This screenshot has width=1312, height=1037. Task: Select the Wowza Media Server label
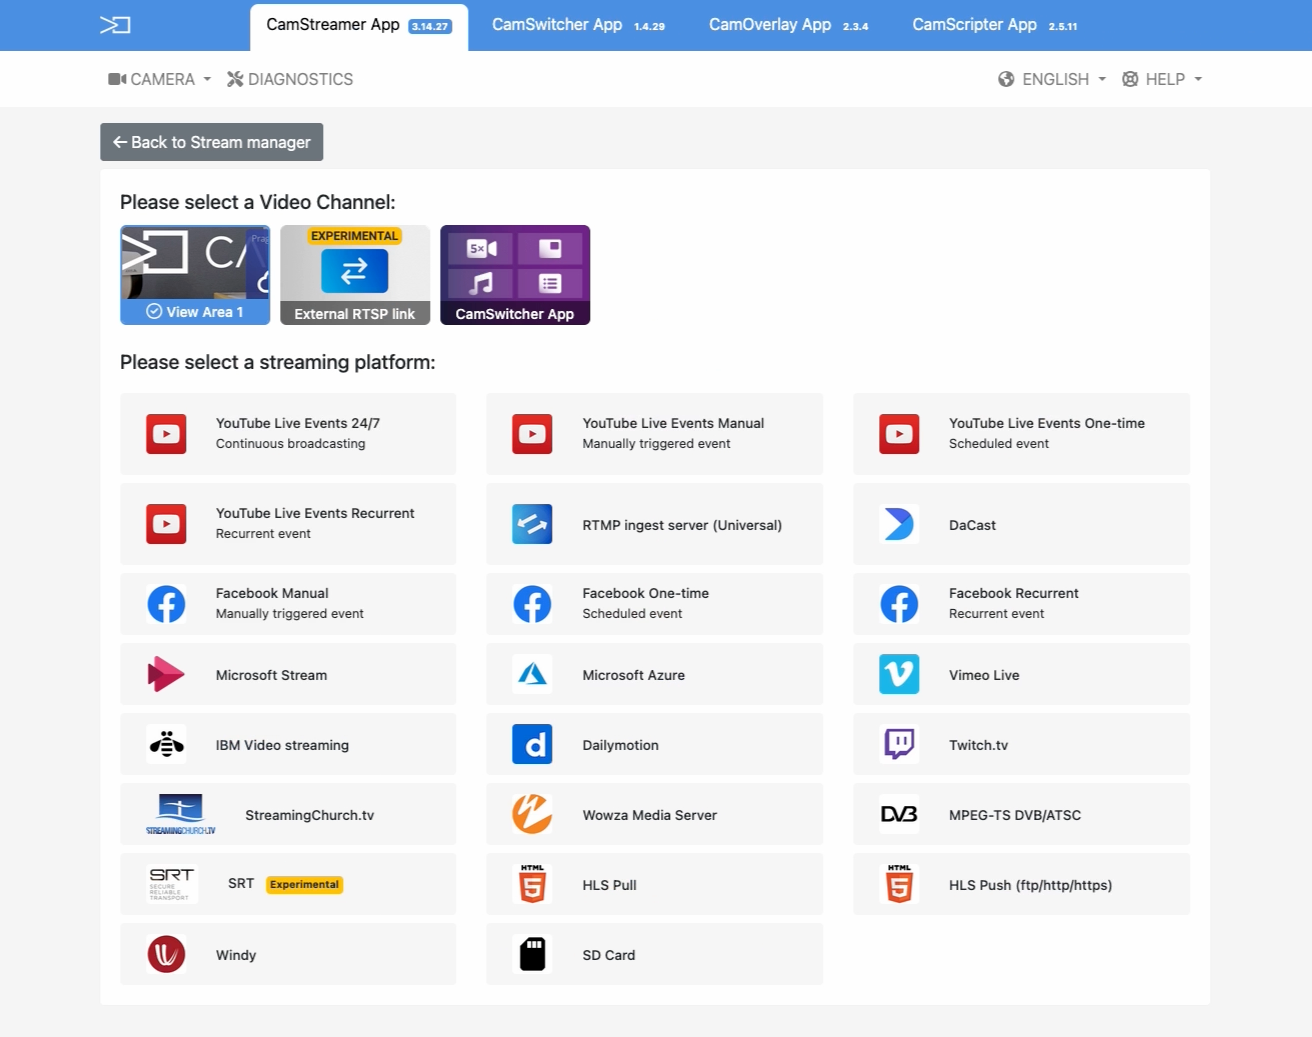650,815
